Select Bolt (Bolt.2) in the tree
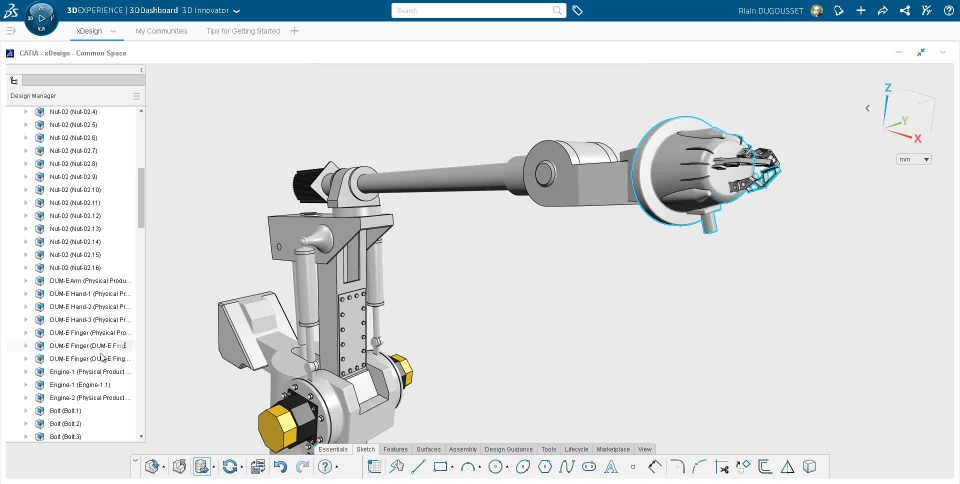 click(x=66, y=423)
